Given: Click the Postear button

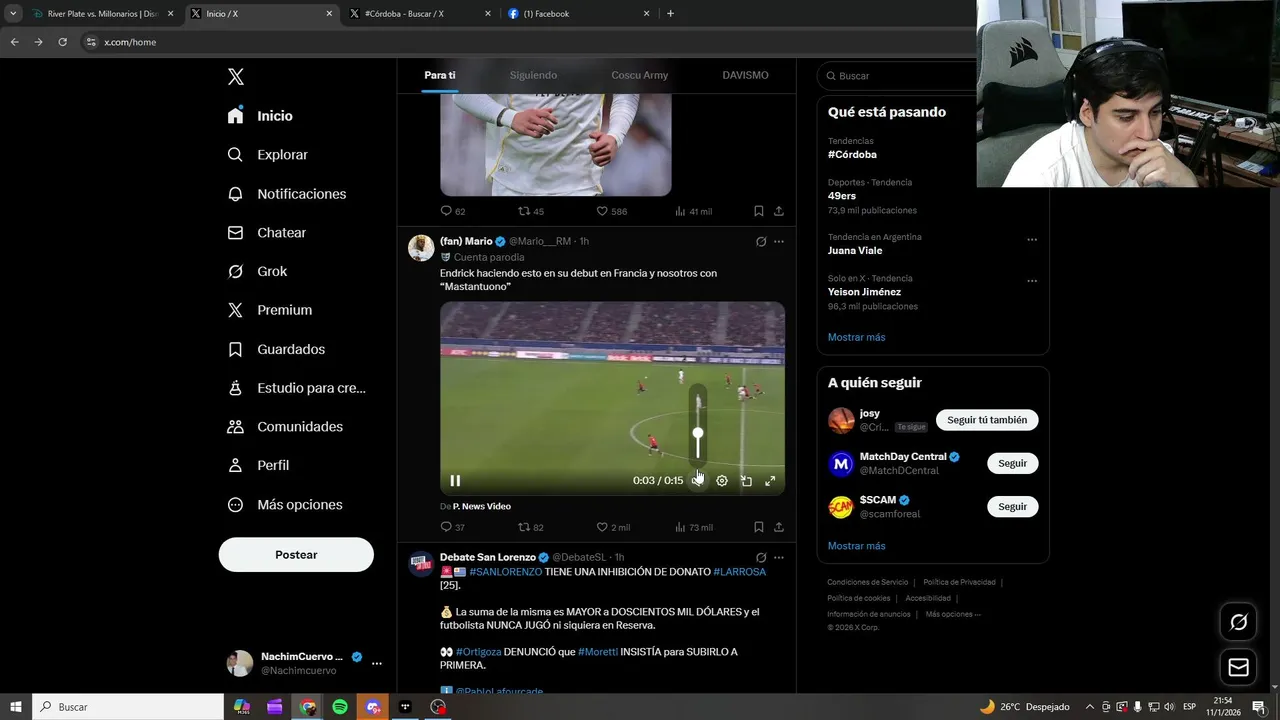Looking at the screenshot, I should pos(296,555).
